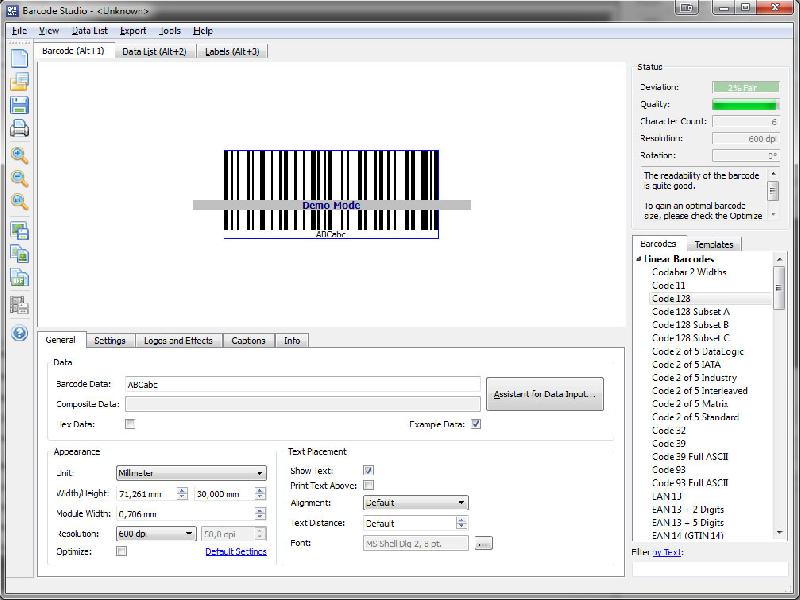800x600 pixels.
Task: Open the Export menu
Action: click(x=133, y=31)
